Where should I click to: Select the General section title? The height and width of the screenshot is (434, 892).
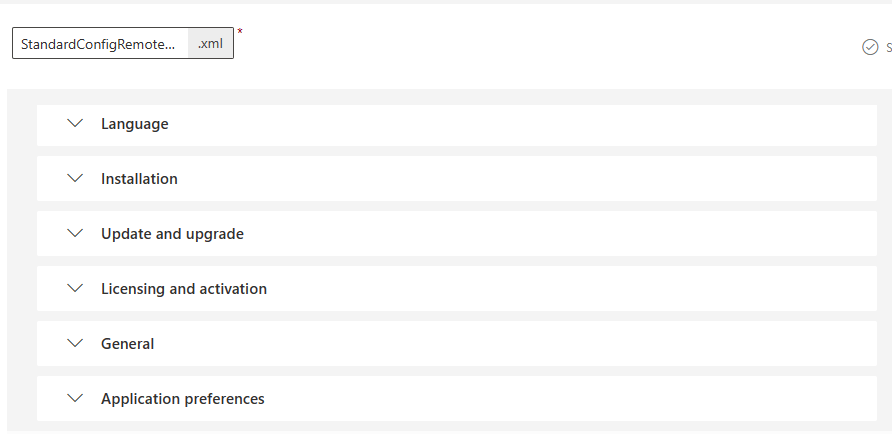(x=127, y=344)
